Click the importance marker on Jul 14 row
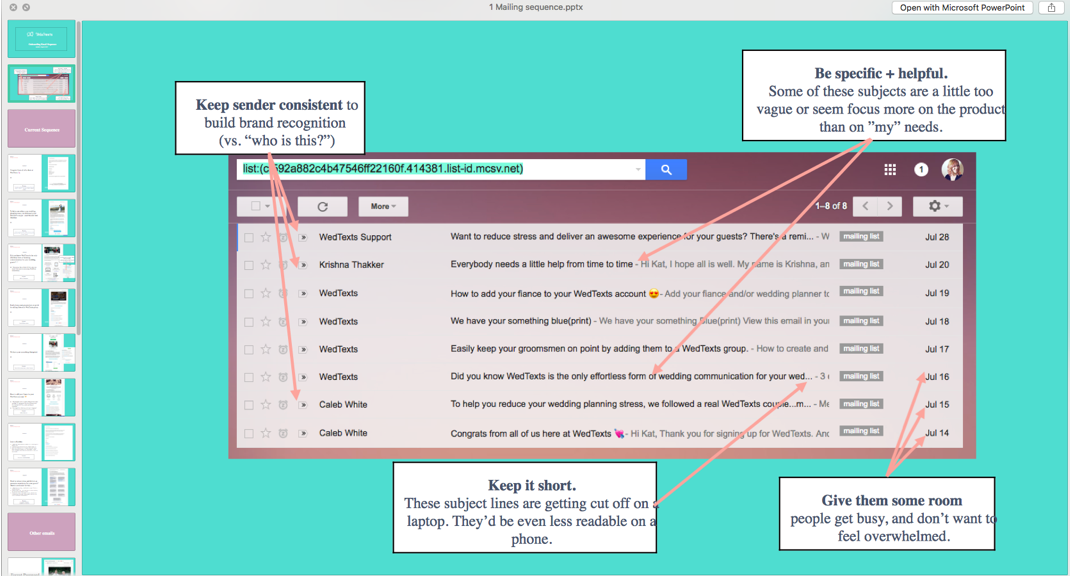Screen dimensions: 1070x576 [302, 433]
